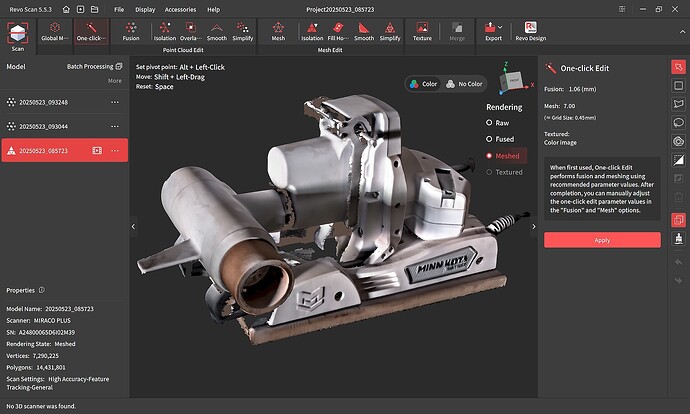Open Revo Design

530,32
